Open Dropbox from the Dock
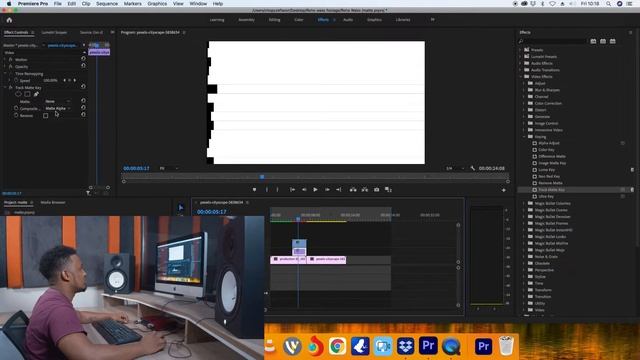This screenshot has width=640, height=360. click(x=405, y=347)
